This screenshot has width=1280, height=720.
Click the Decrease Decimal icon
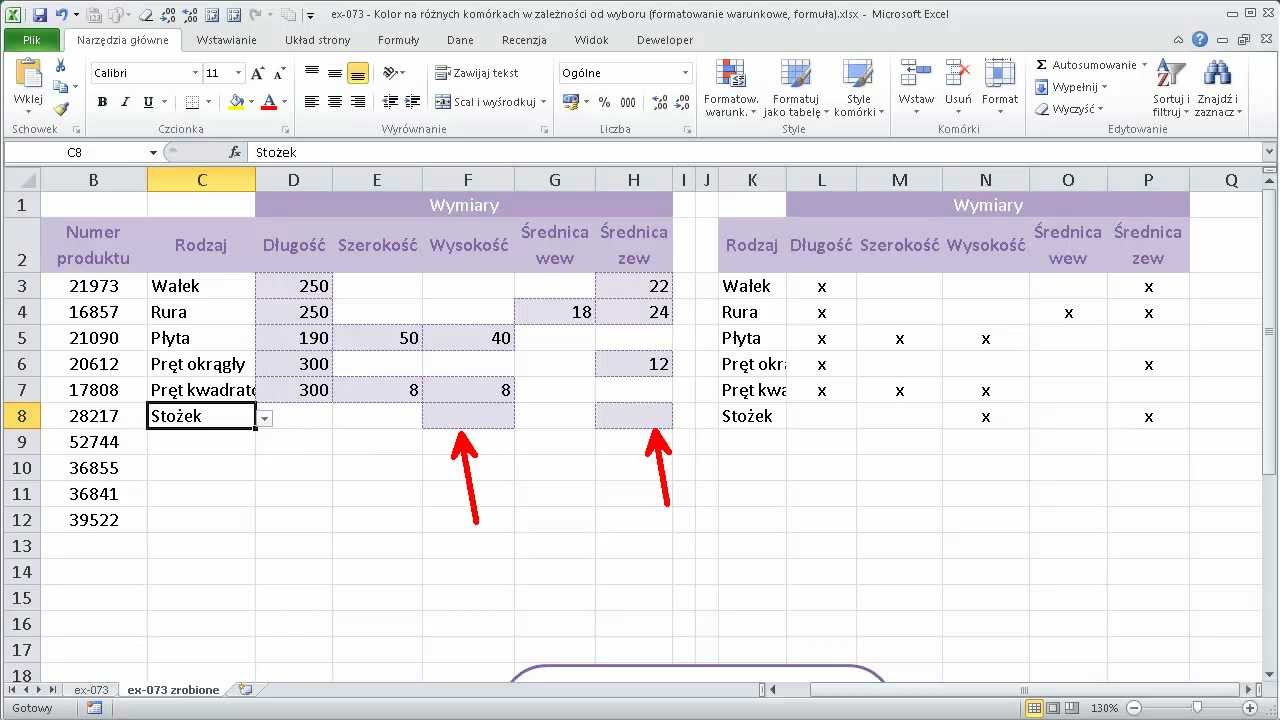click(680, 102)
